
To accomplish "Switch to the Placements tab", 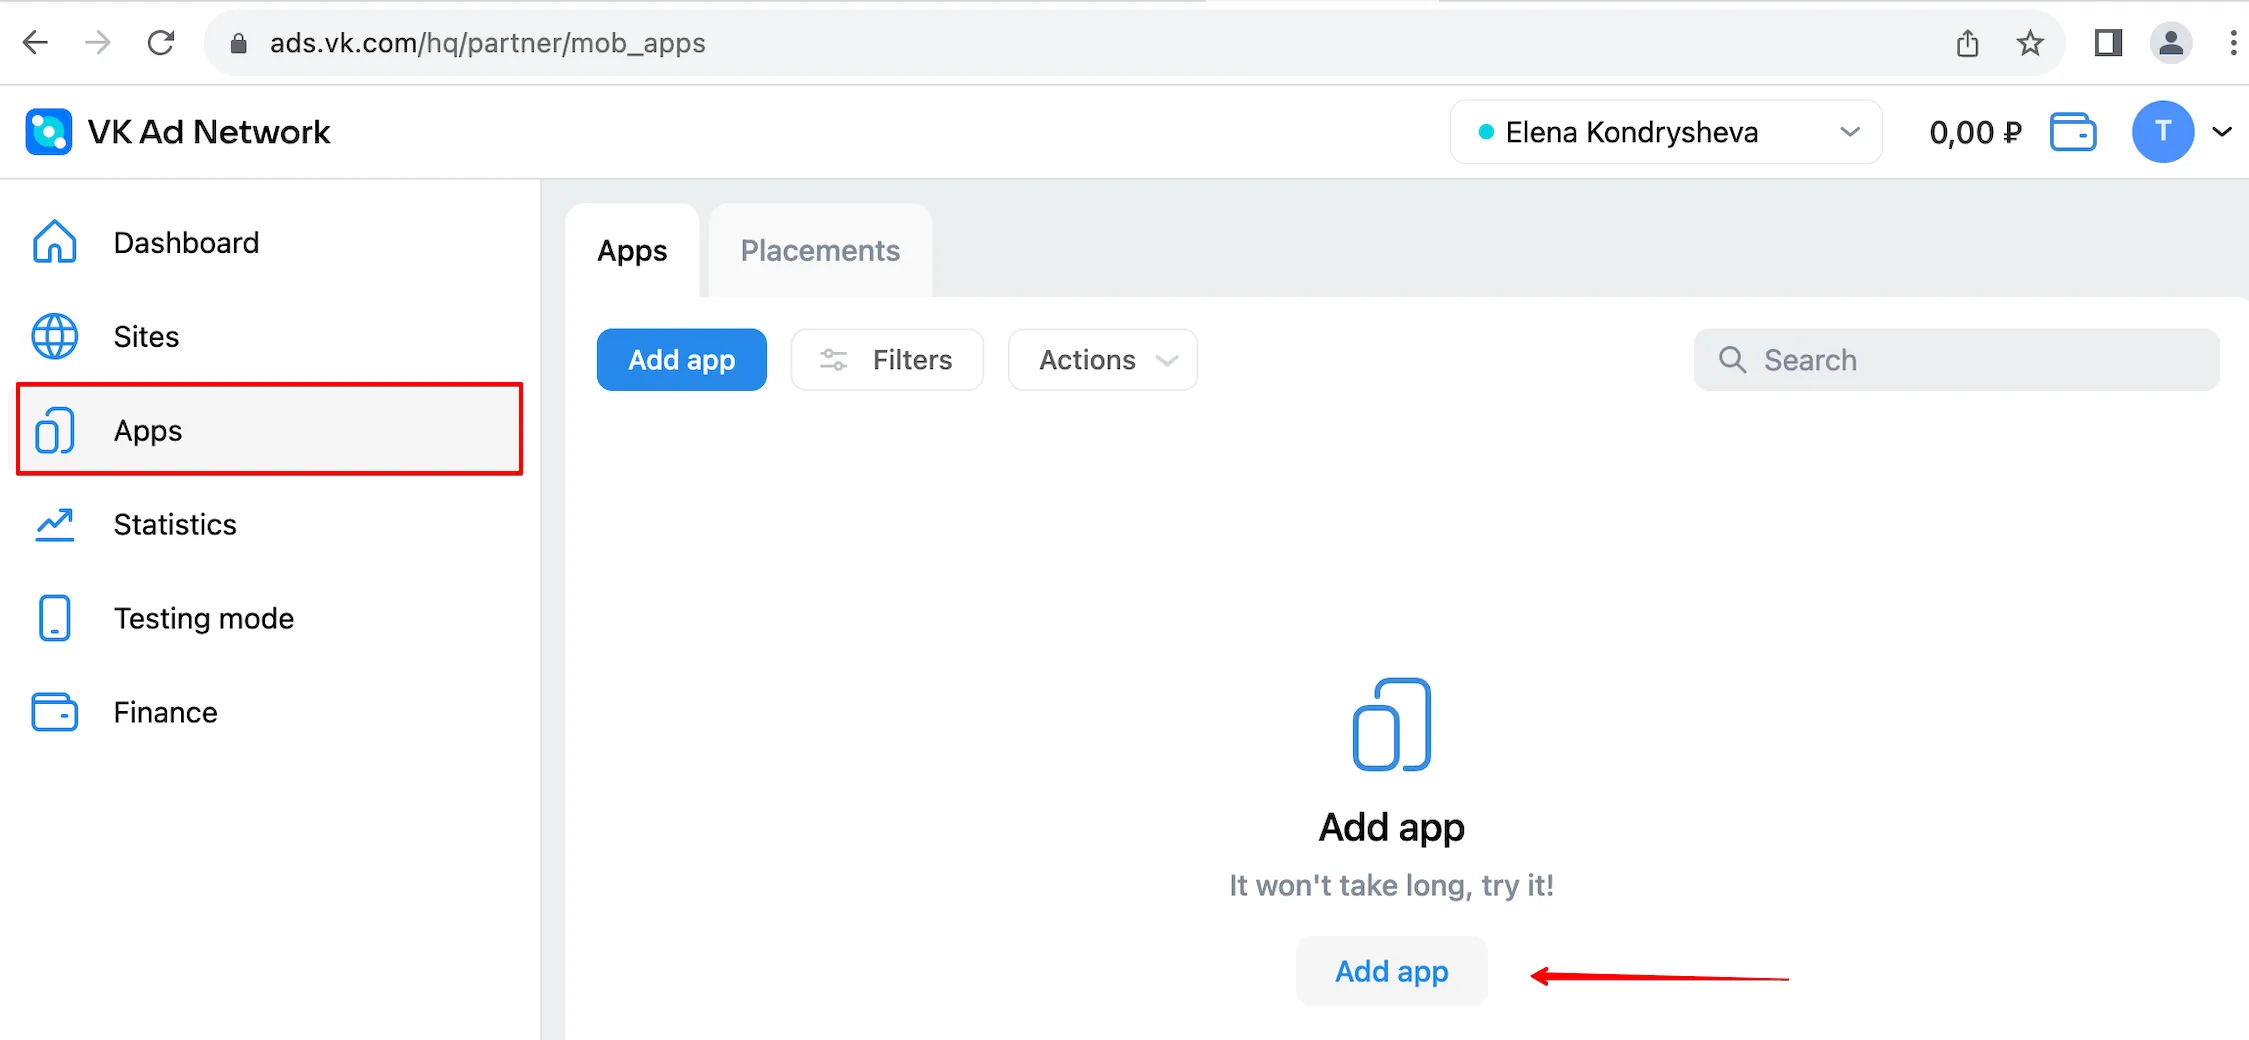I will click(x=819, y=250).
